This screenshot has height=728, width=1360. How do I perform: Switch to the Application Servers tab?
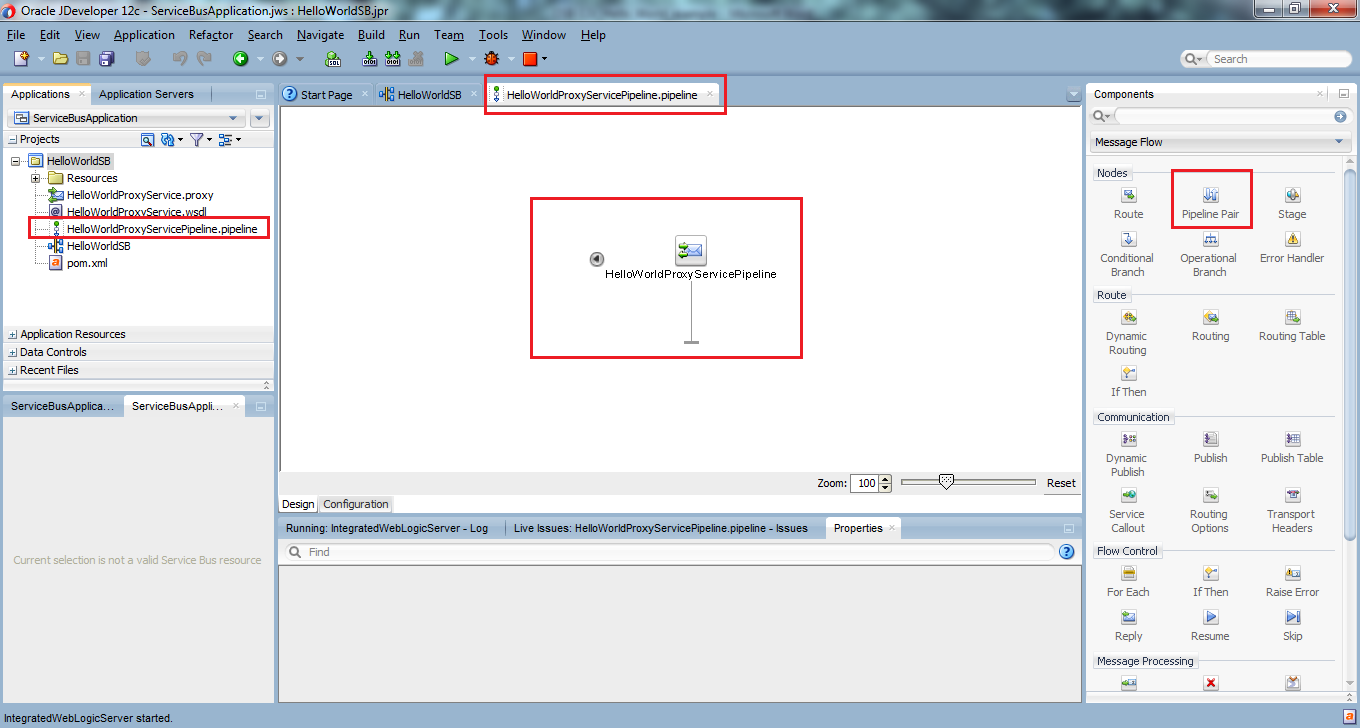tap(146, 94)
